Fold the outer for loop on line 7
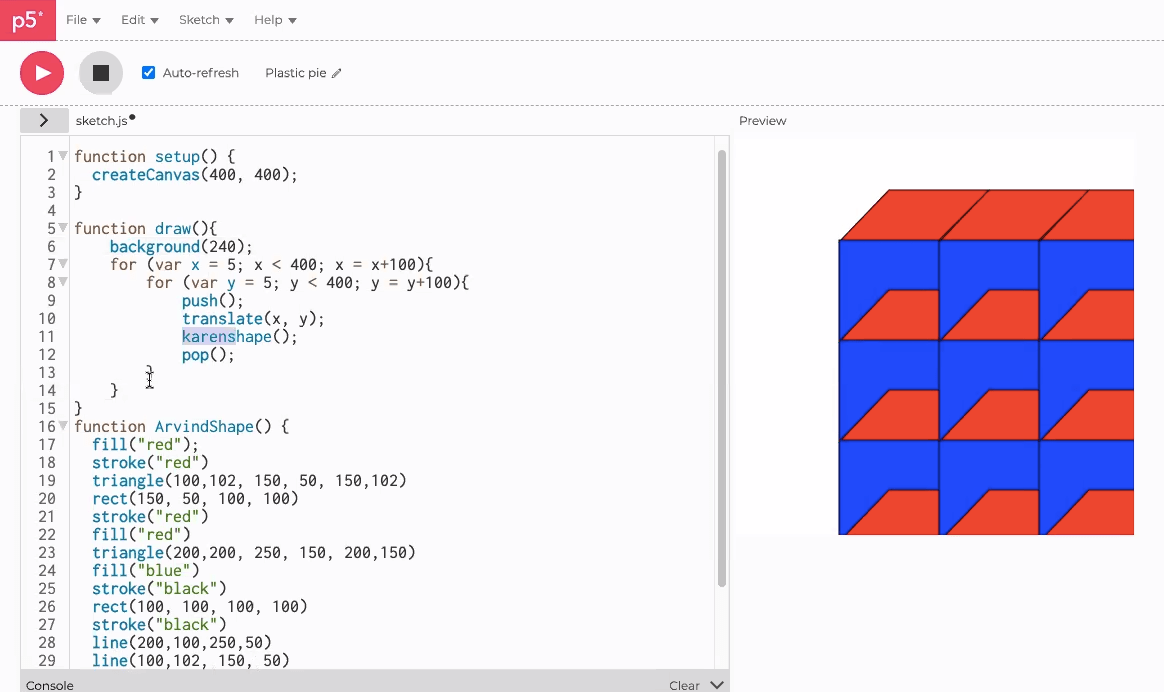This screenshot has height=692, width=1164. [x=62, y=264]
